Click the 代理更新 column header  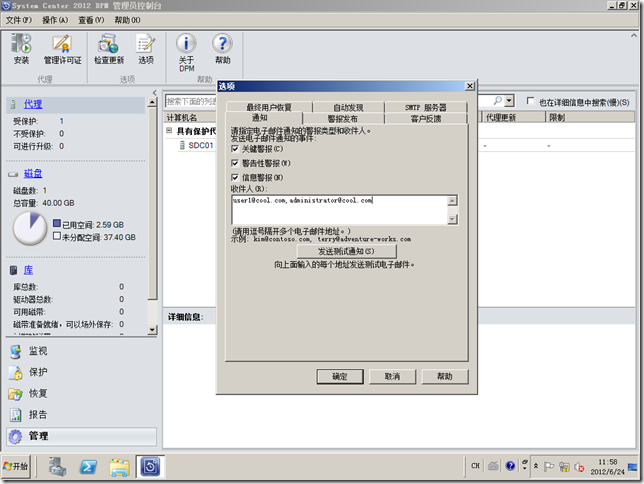[513, 118]
